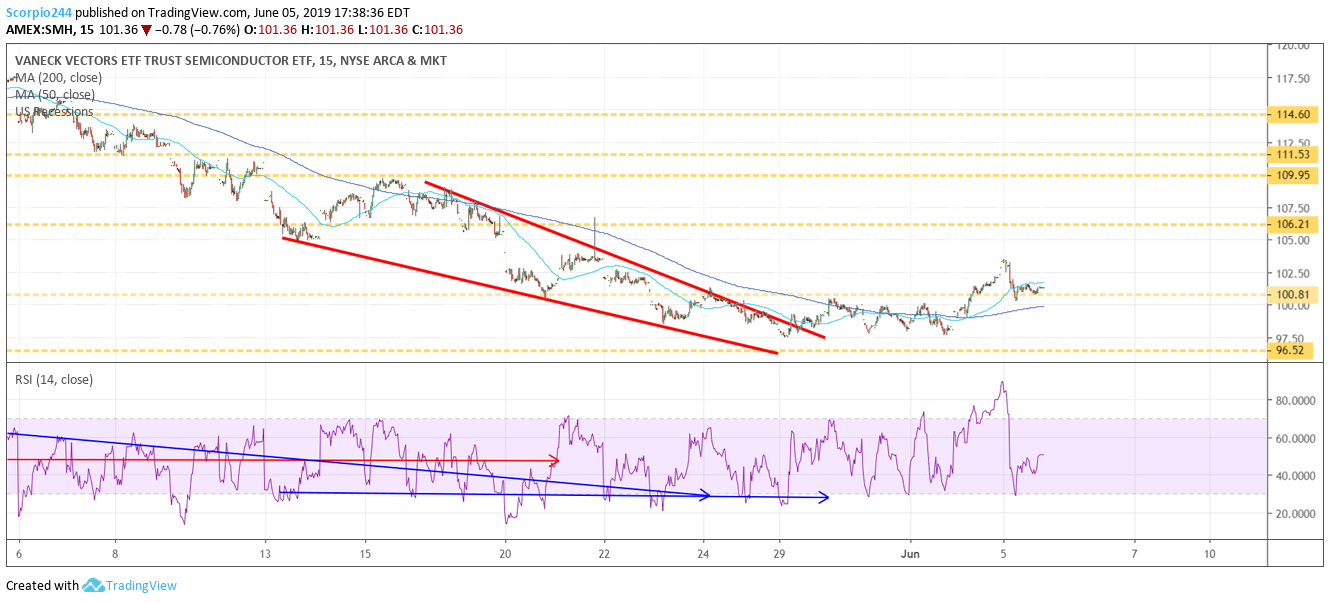Click the 15 date on time axis

click(x=366, y=552)
